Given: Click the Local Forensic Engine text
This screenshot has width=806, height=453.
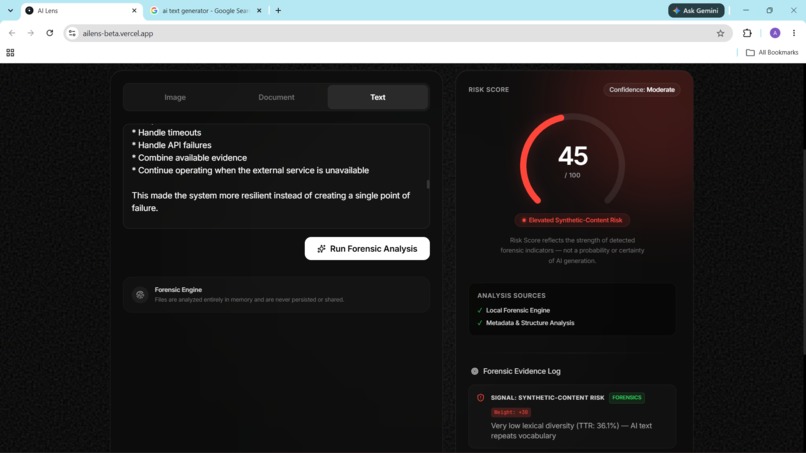Looking at the screenshot, I should tap(518, 311).
